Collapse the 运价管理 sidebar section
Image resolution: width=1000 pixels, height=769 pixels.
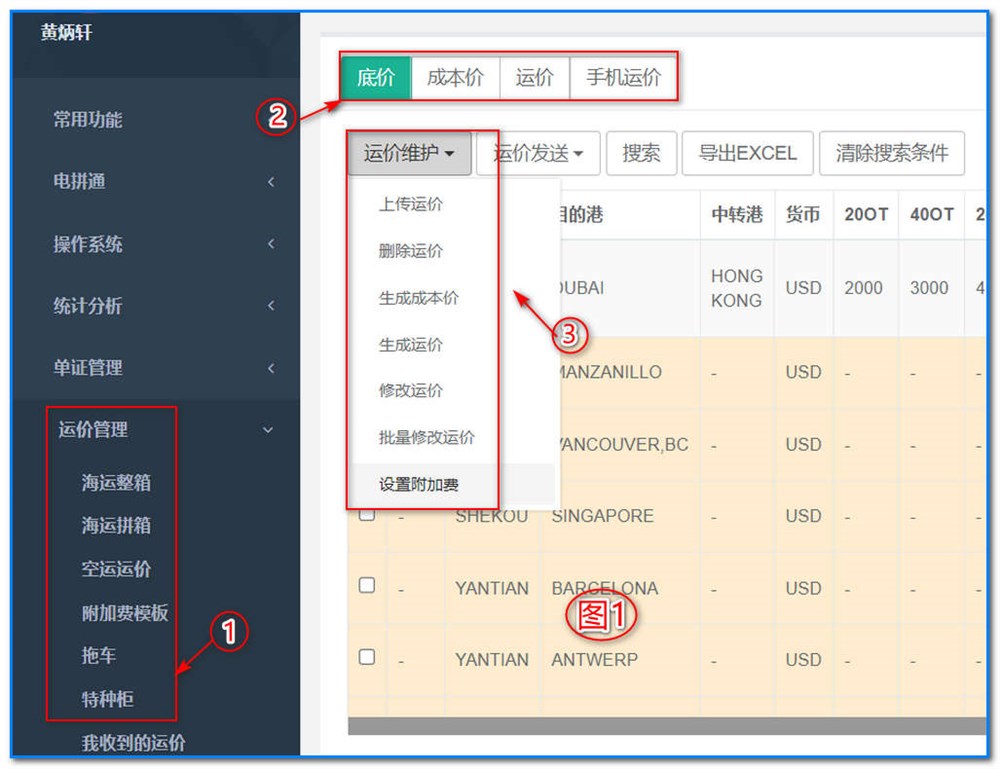95,429
